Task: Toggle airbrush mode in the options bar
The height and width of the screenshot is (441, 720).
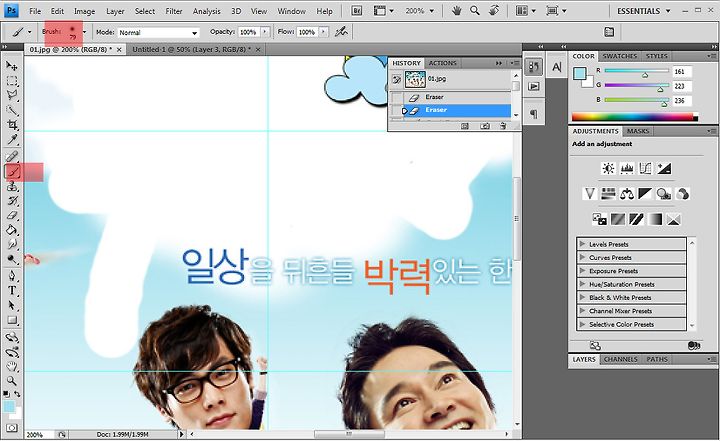Action: coord(341,32)
